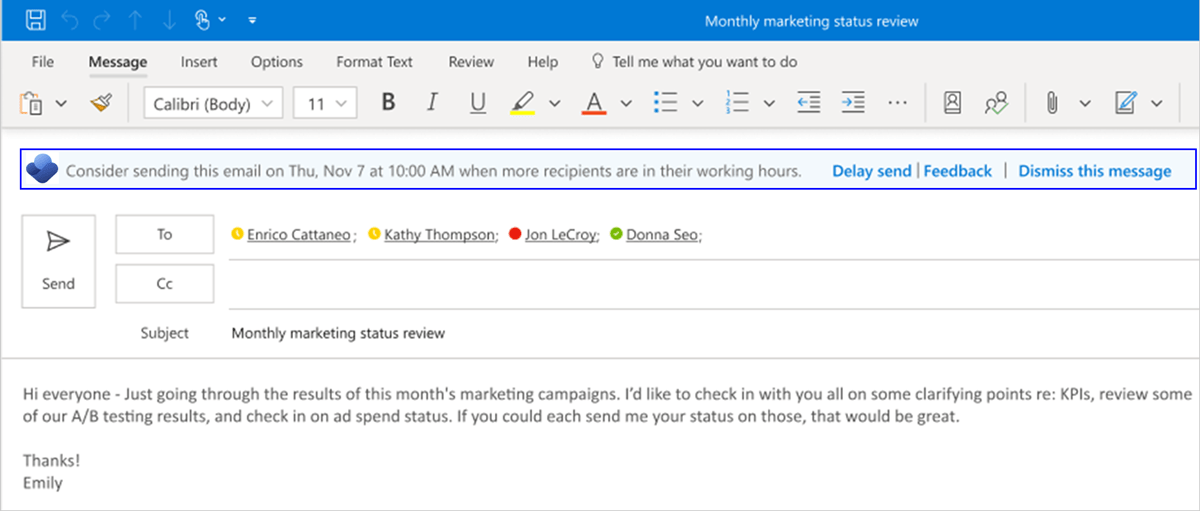Toggle Underline formatting
This screenshot has height=511, width=1200.
(477, 103)
